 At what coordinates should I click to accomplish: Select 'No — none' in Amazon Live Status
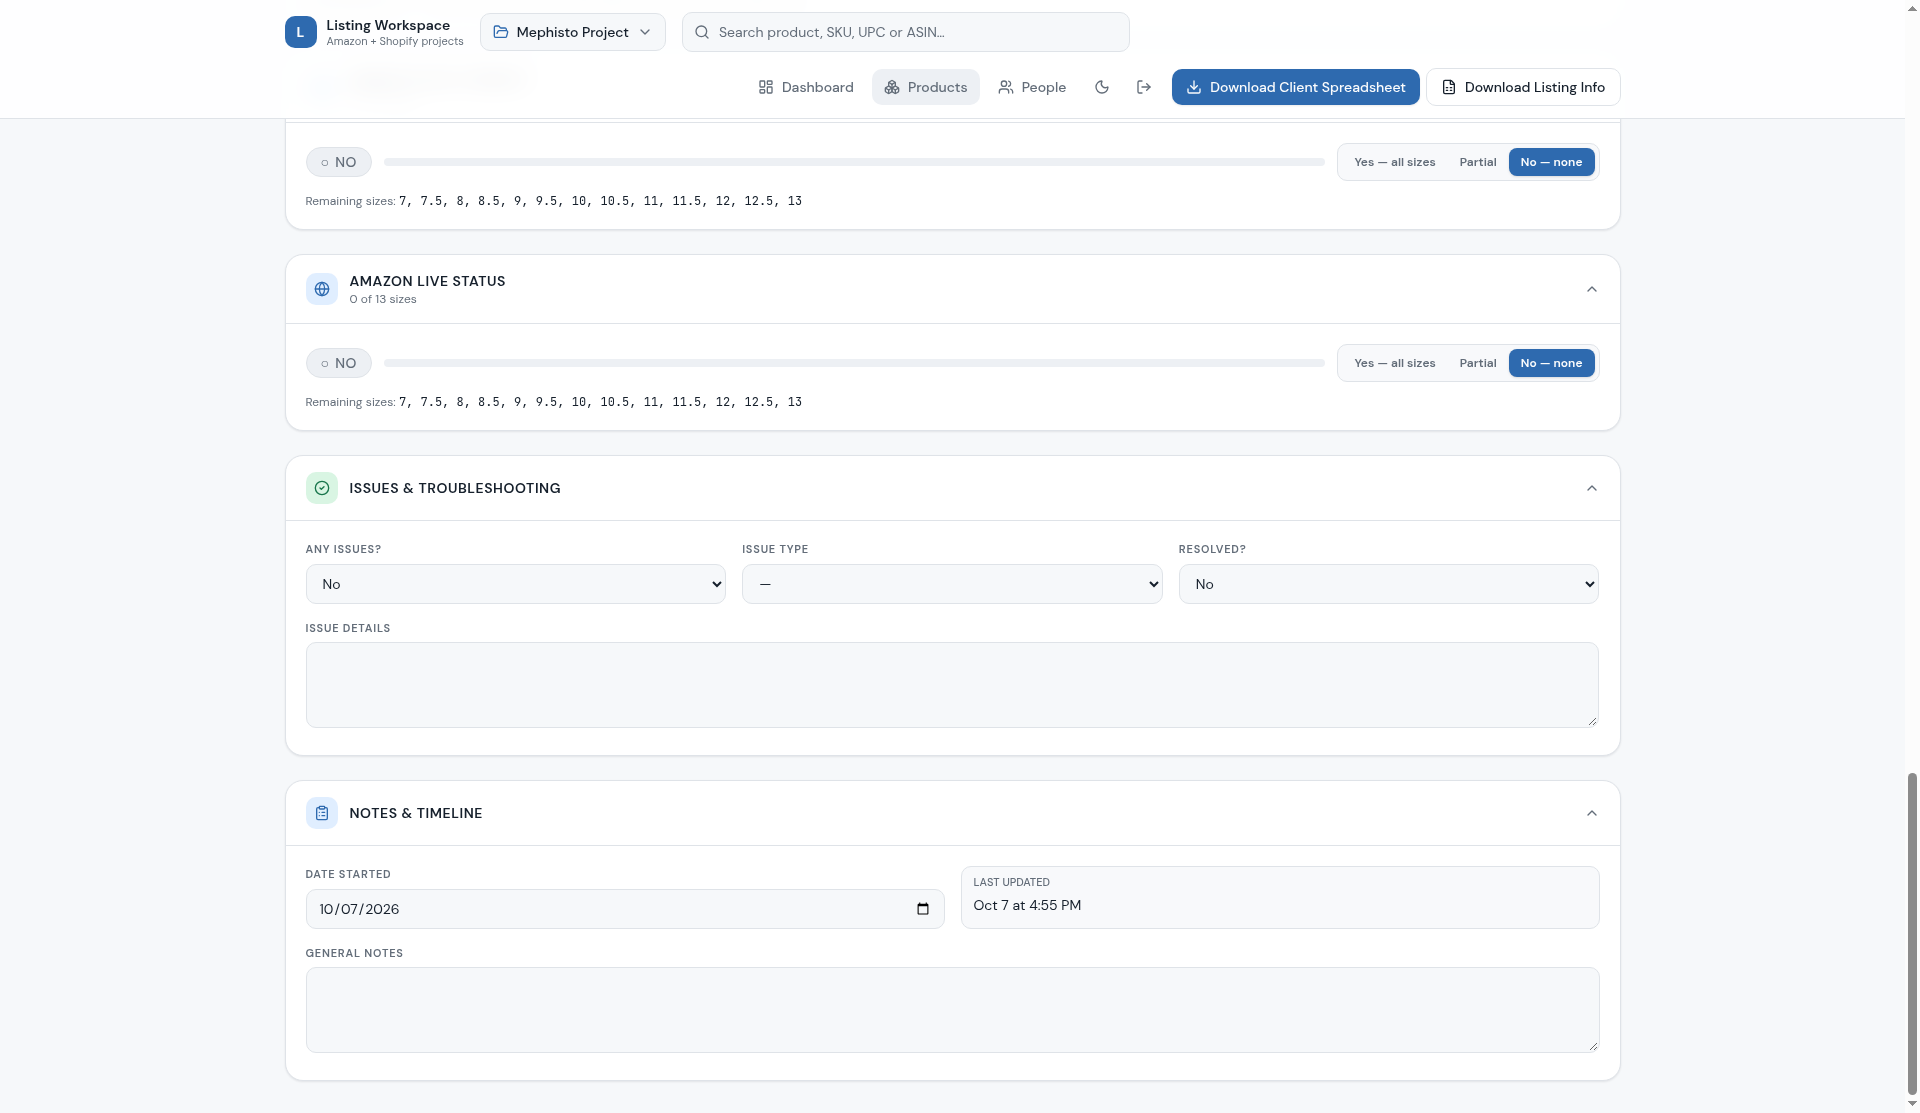coord(1551,363)
